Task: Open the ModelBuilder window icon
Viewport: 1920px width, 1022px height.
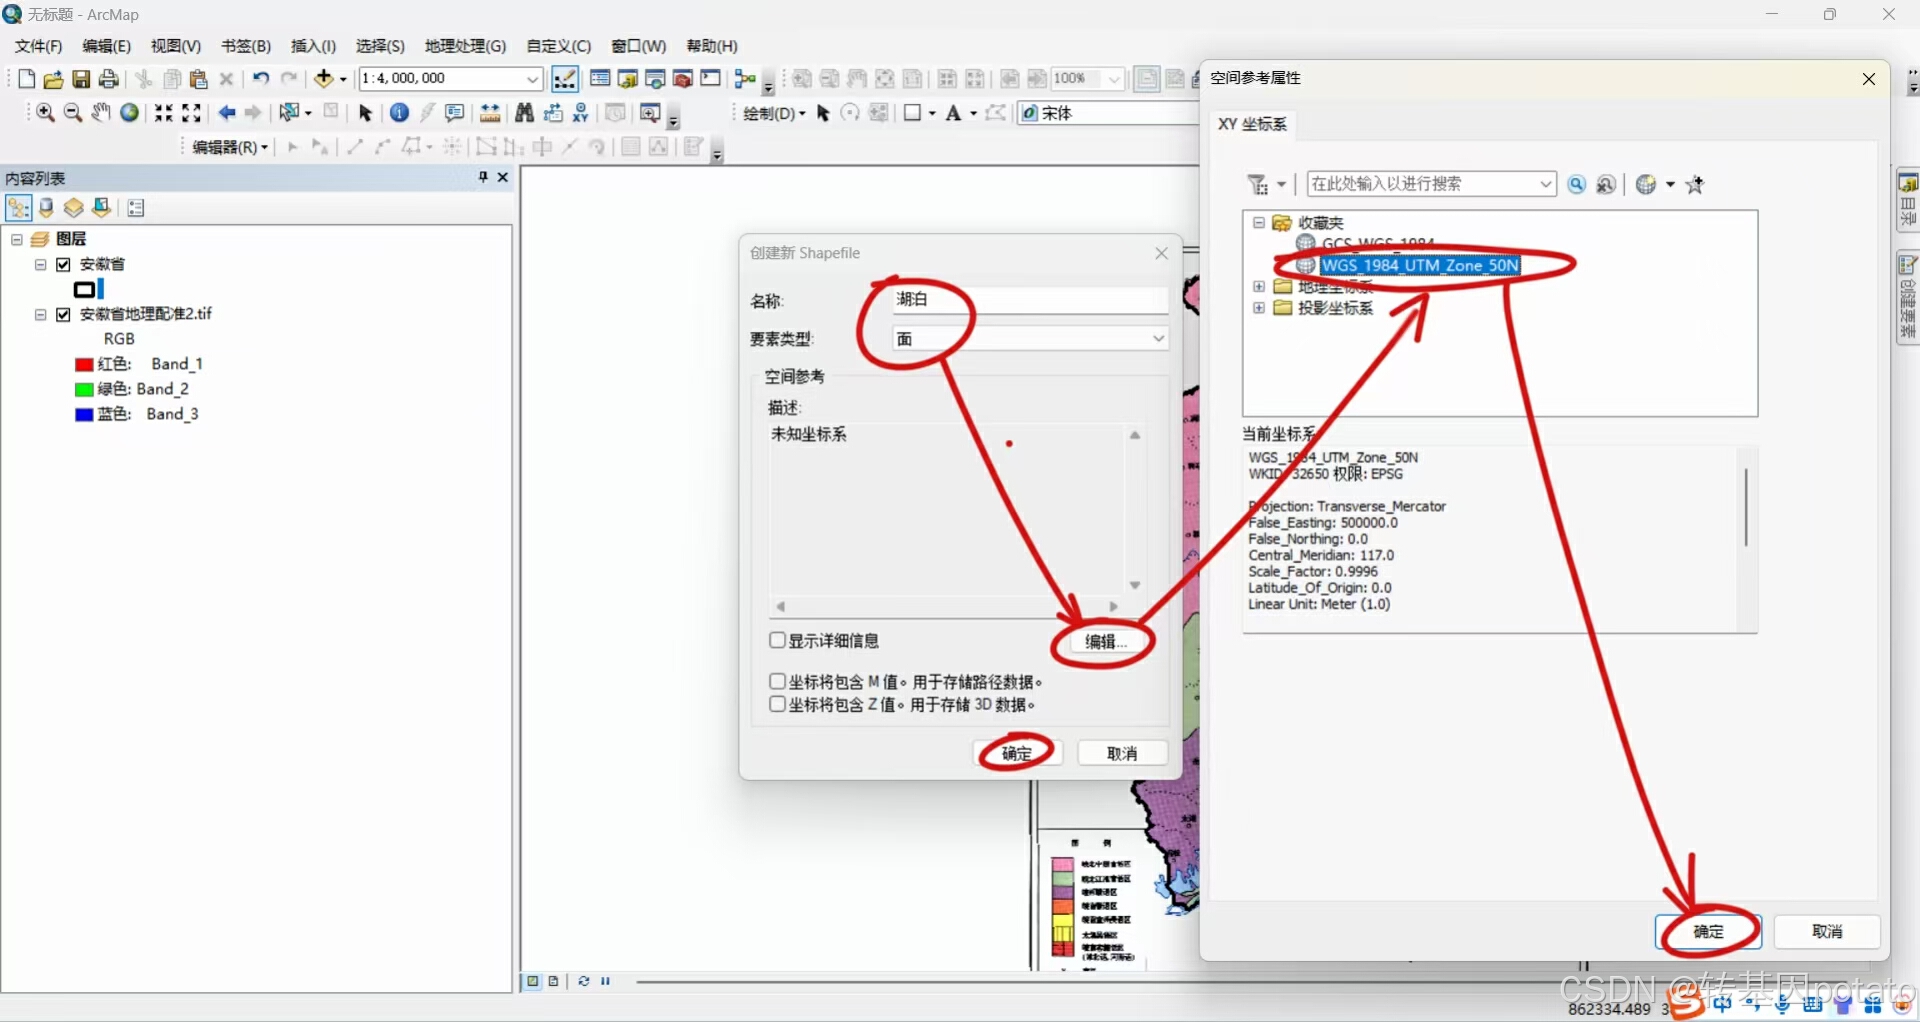Action: 745,78
